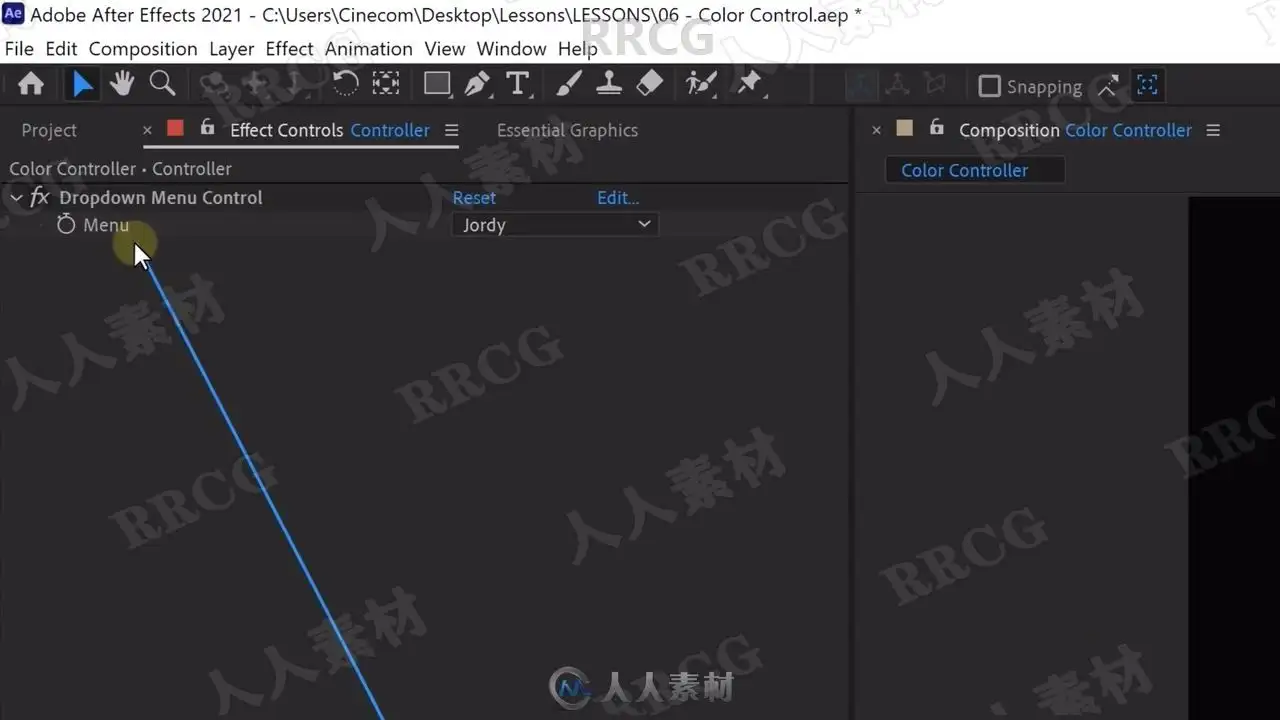This screenshot has width=1280, height=720.
Task: Open the File menu
Action: tap(19, 49)
